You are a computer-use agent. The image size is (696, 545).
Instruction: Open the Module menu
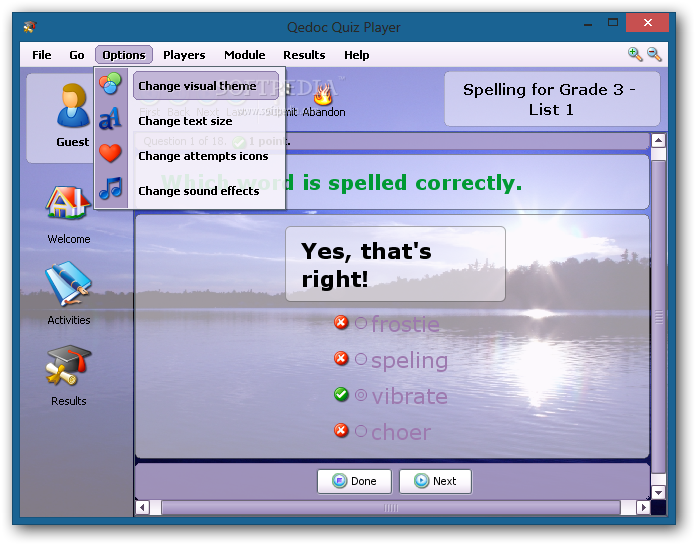(245, 55)
